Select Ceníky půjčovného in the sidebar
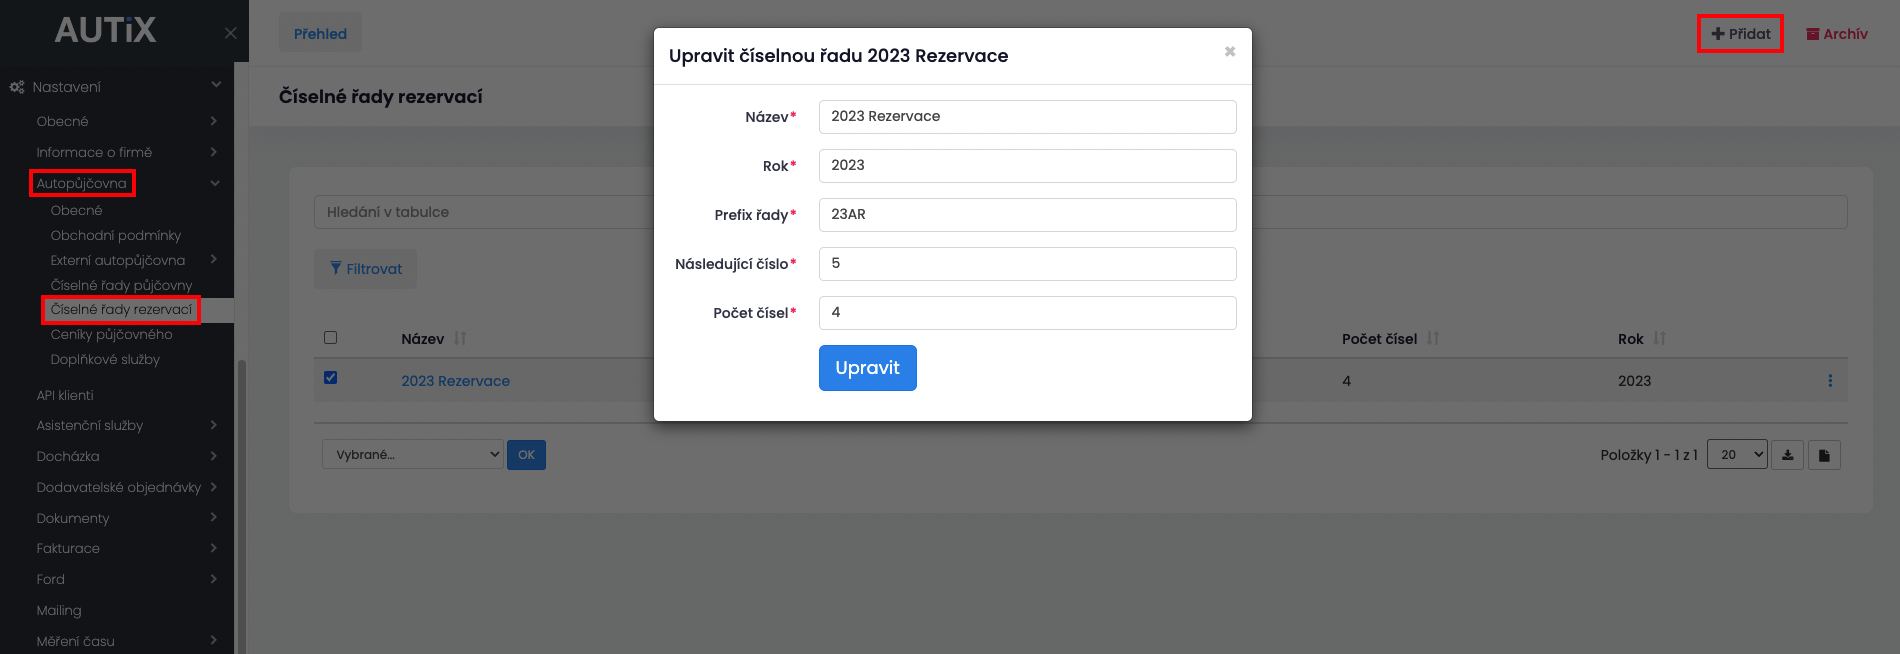Screen dimensions: 1900x654 pyautogui.click(x=112, y=335)
